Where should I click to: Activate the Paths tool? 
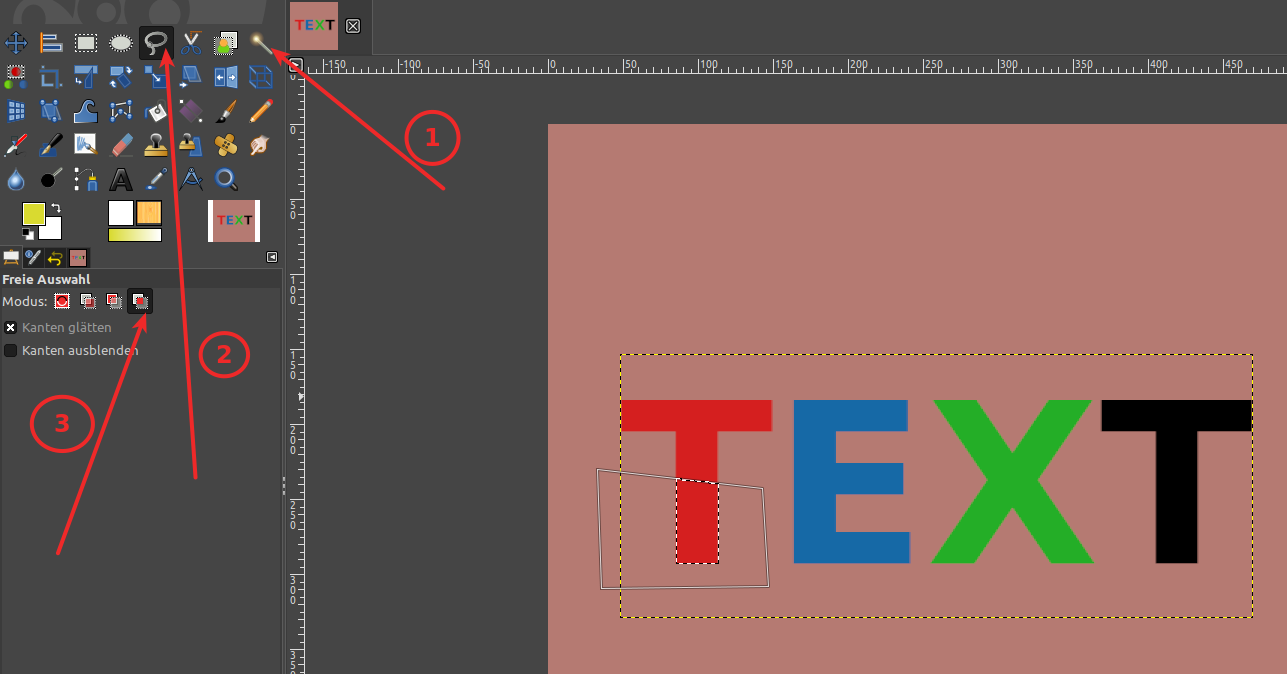coord(86,179)
